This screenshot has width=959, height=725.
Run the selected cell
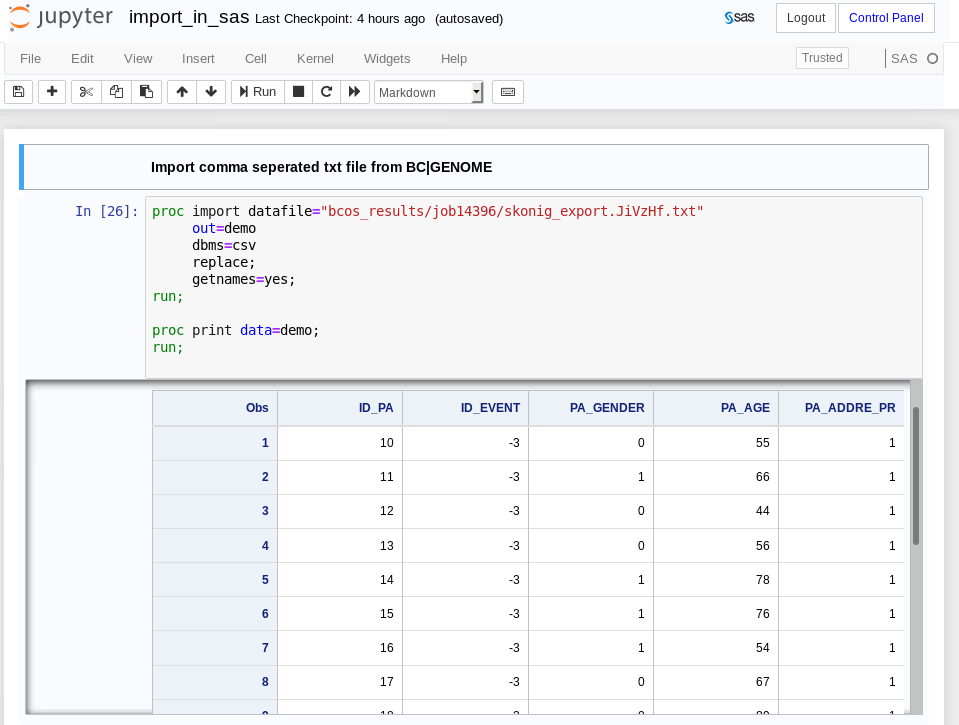[x=257, y=92]
